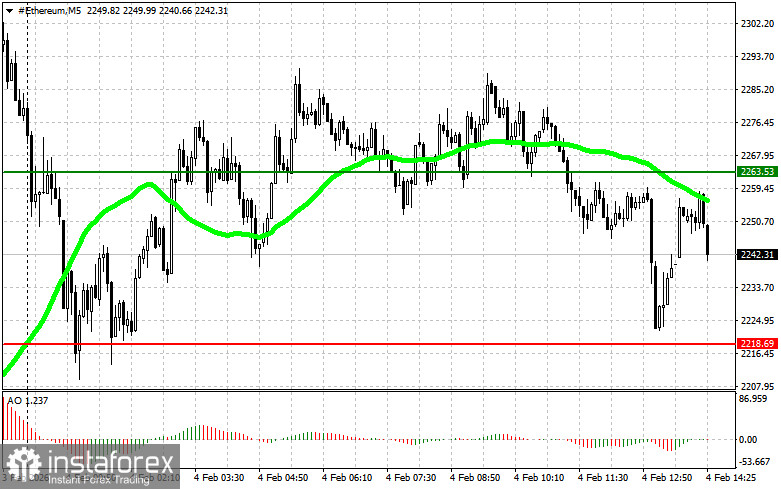
Task: Click the current price label 2242.31
Action: click(757, 254)
